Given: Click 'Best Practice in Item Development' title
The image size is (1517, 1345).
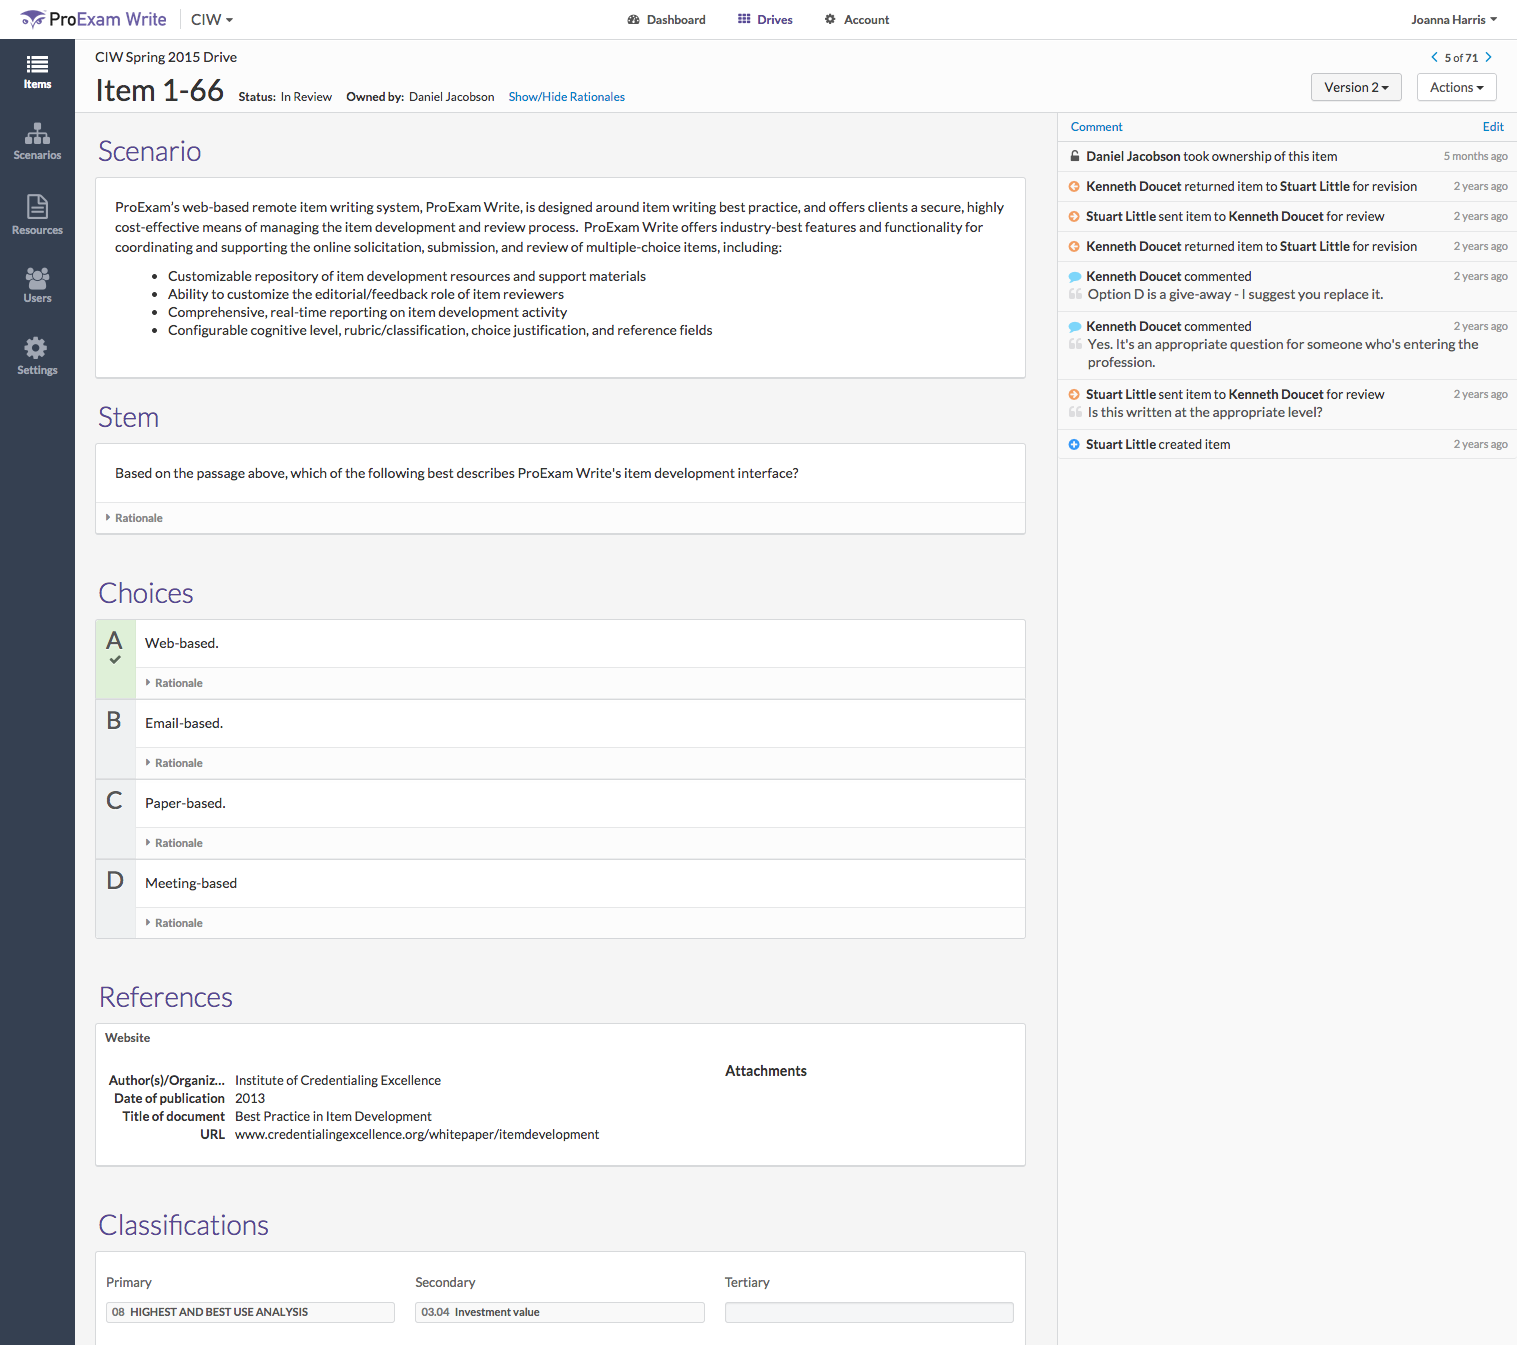Looking at the screenshot, I should pyautogui.click(x=333, y=1116).
